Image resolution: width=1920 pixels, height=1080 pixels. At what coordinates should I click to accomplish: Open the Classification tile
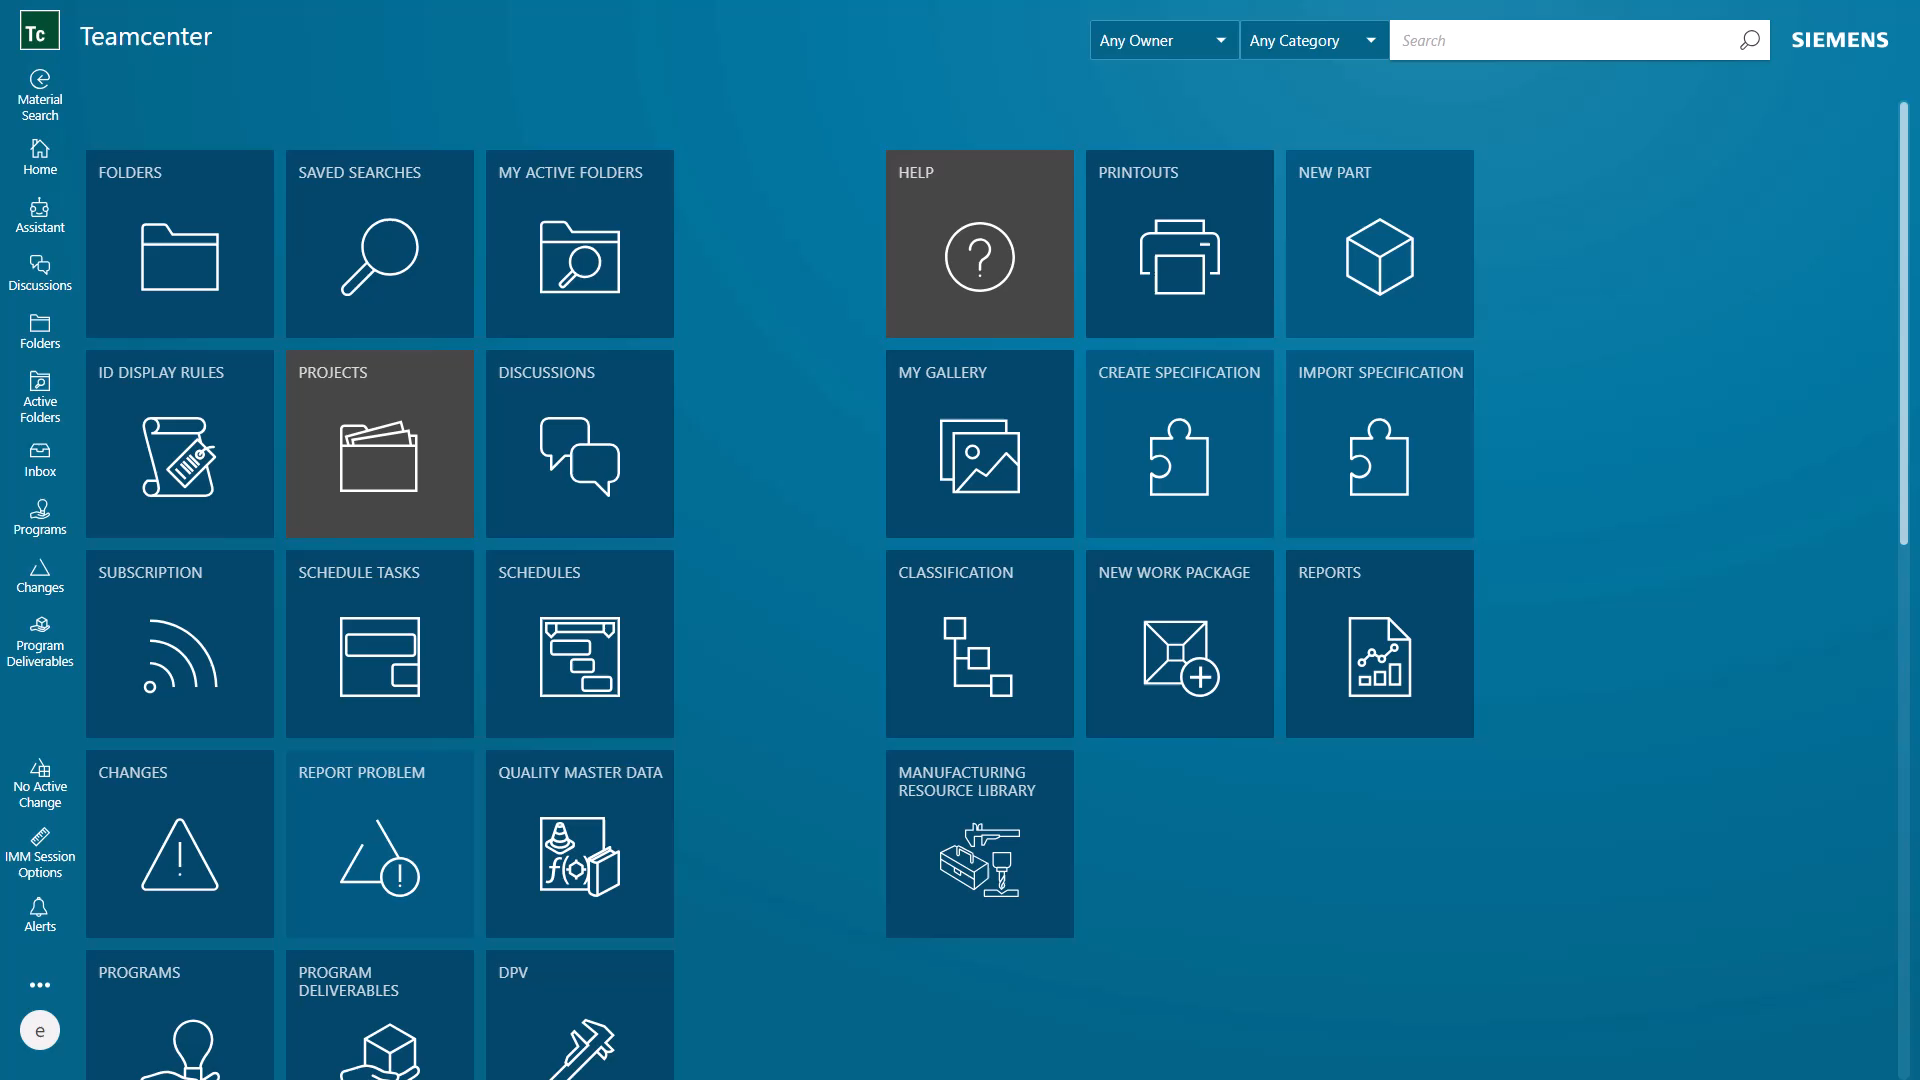tap(979, 643)
